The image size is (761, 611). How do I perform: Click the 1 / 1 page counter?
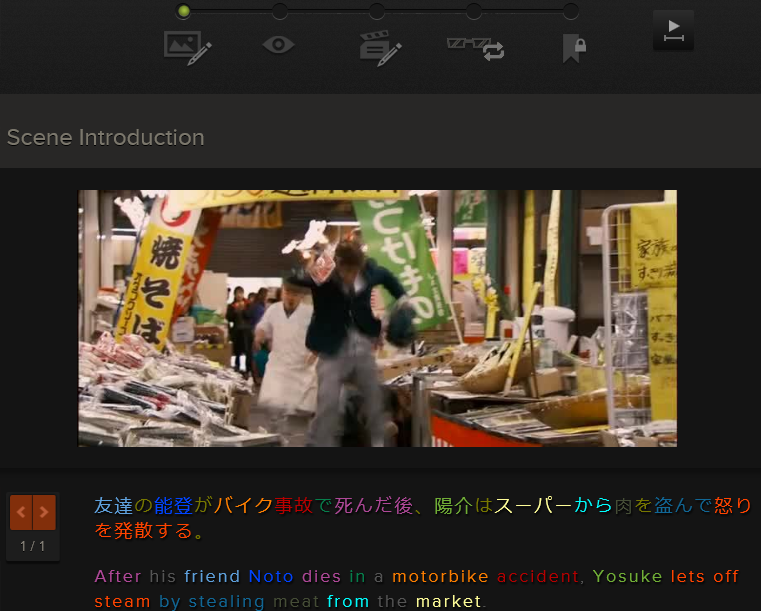pos(33,546)
